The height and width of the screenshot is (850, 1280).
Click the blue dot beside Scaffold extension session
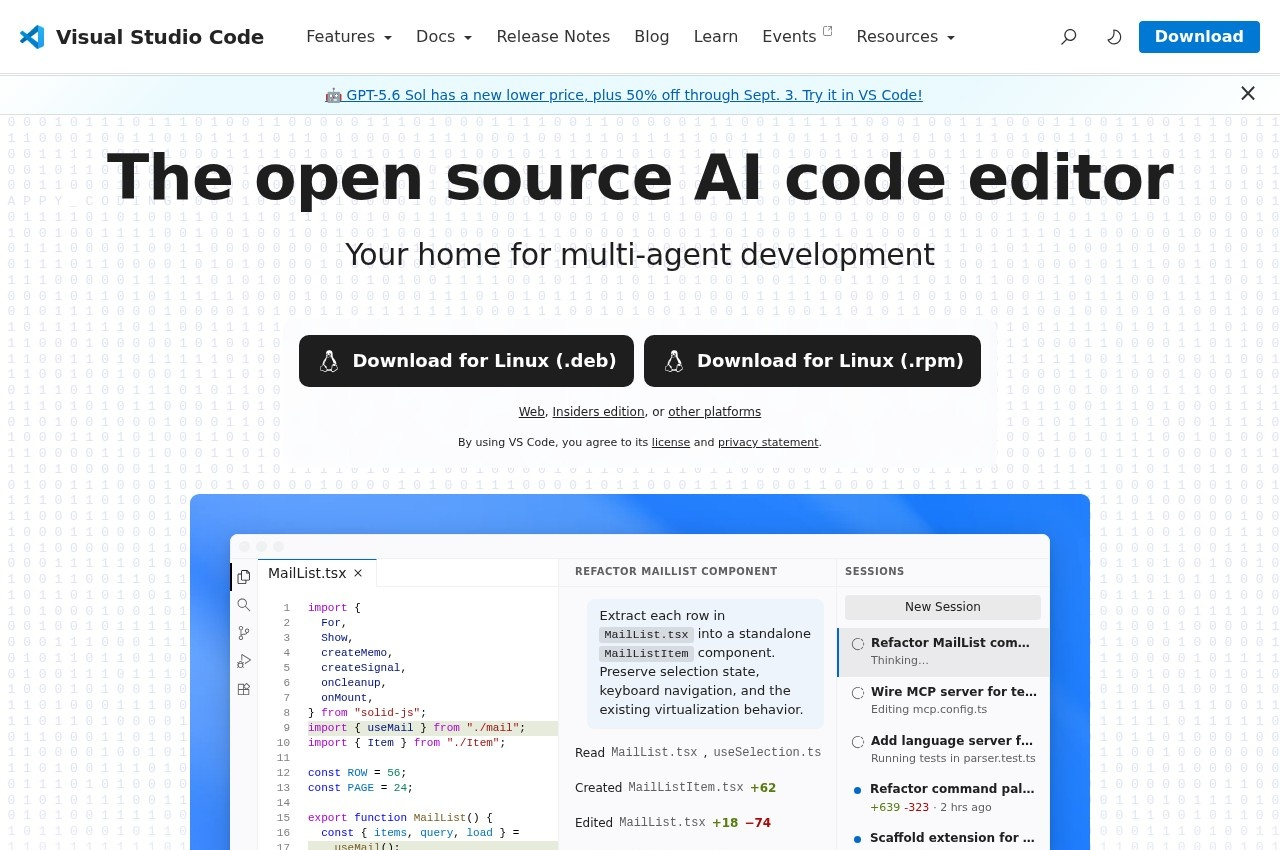[857, 839]
